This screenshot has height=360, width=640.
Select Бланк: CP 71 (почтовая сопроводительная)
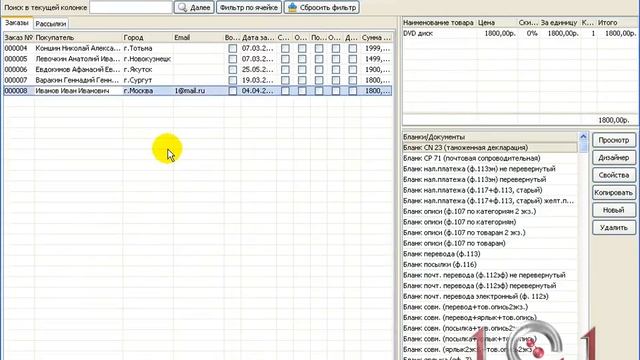coord(490,158)
